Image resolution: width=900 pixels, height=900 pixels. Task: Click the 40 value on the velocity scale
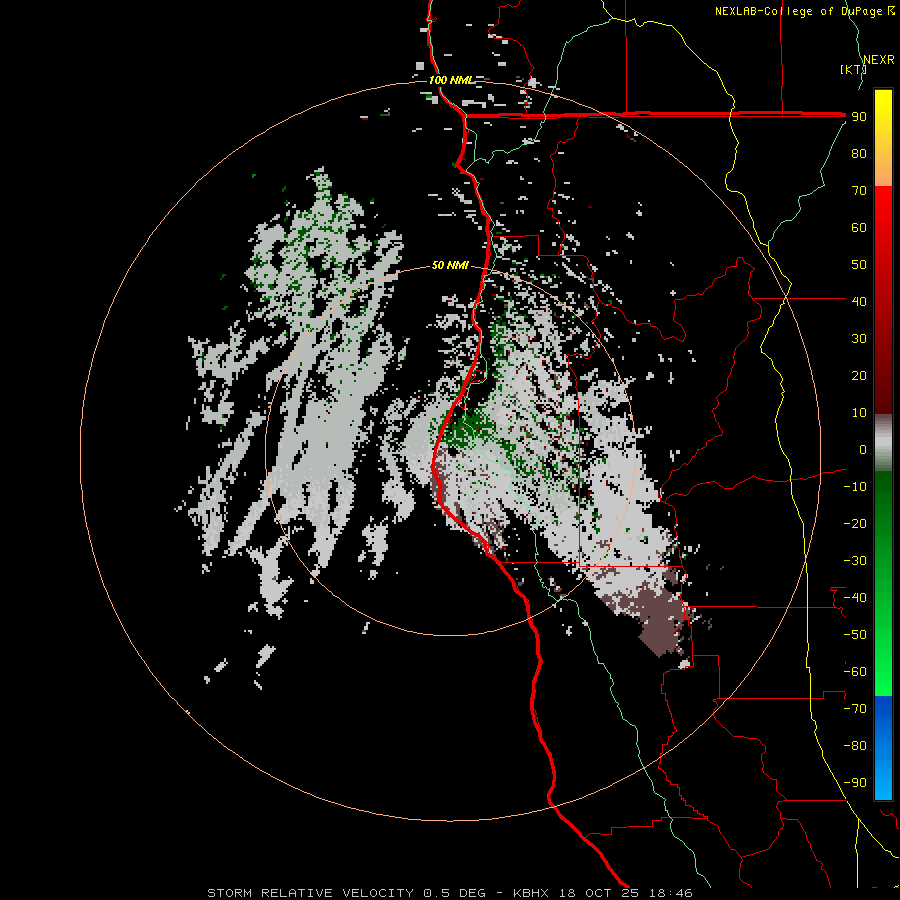coord(859,302)
